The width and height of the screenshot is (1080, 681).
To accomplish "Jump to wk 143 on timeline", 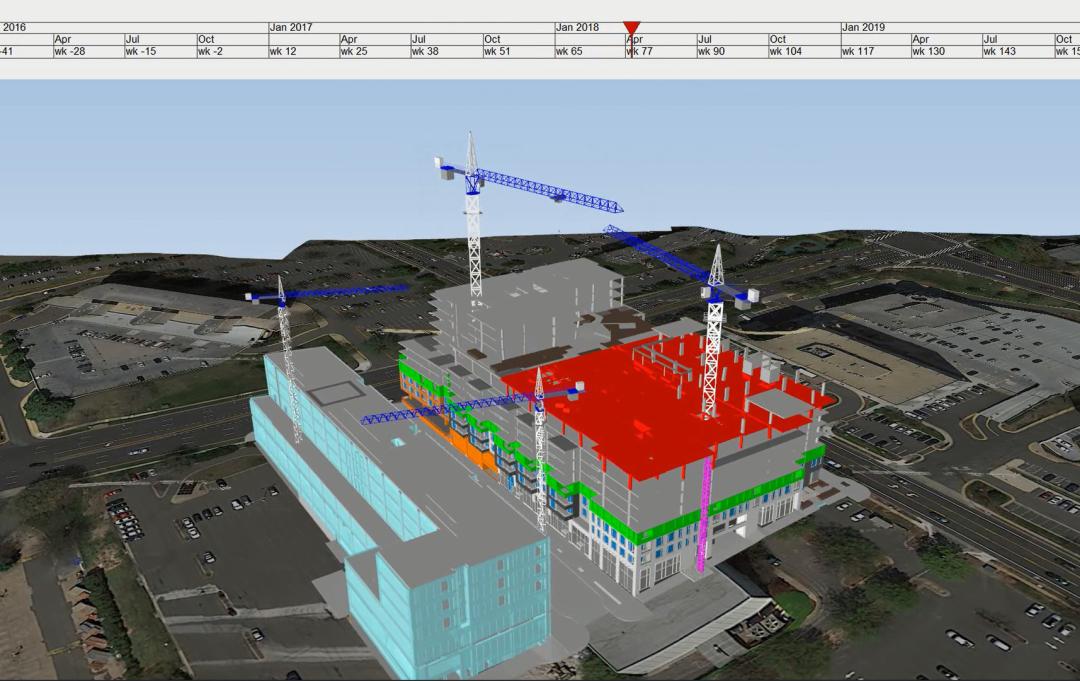I will (x=1000, y=51).
